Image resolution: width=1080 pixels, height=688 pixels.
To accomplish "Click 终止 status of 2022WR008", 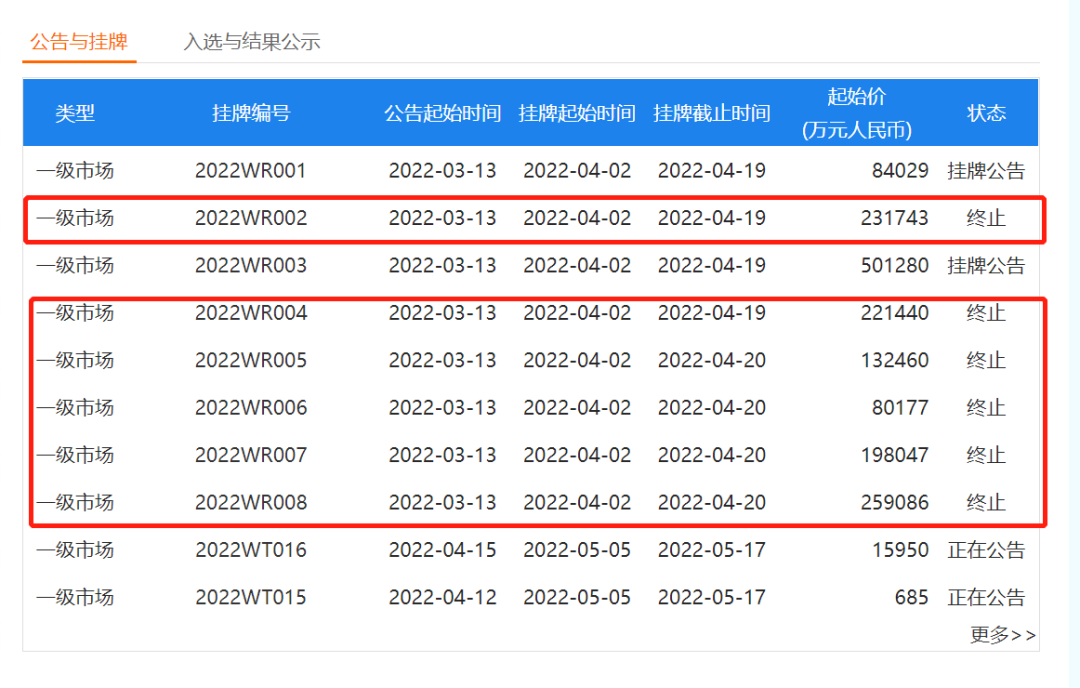I will [986, 503].
